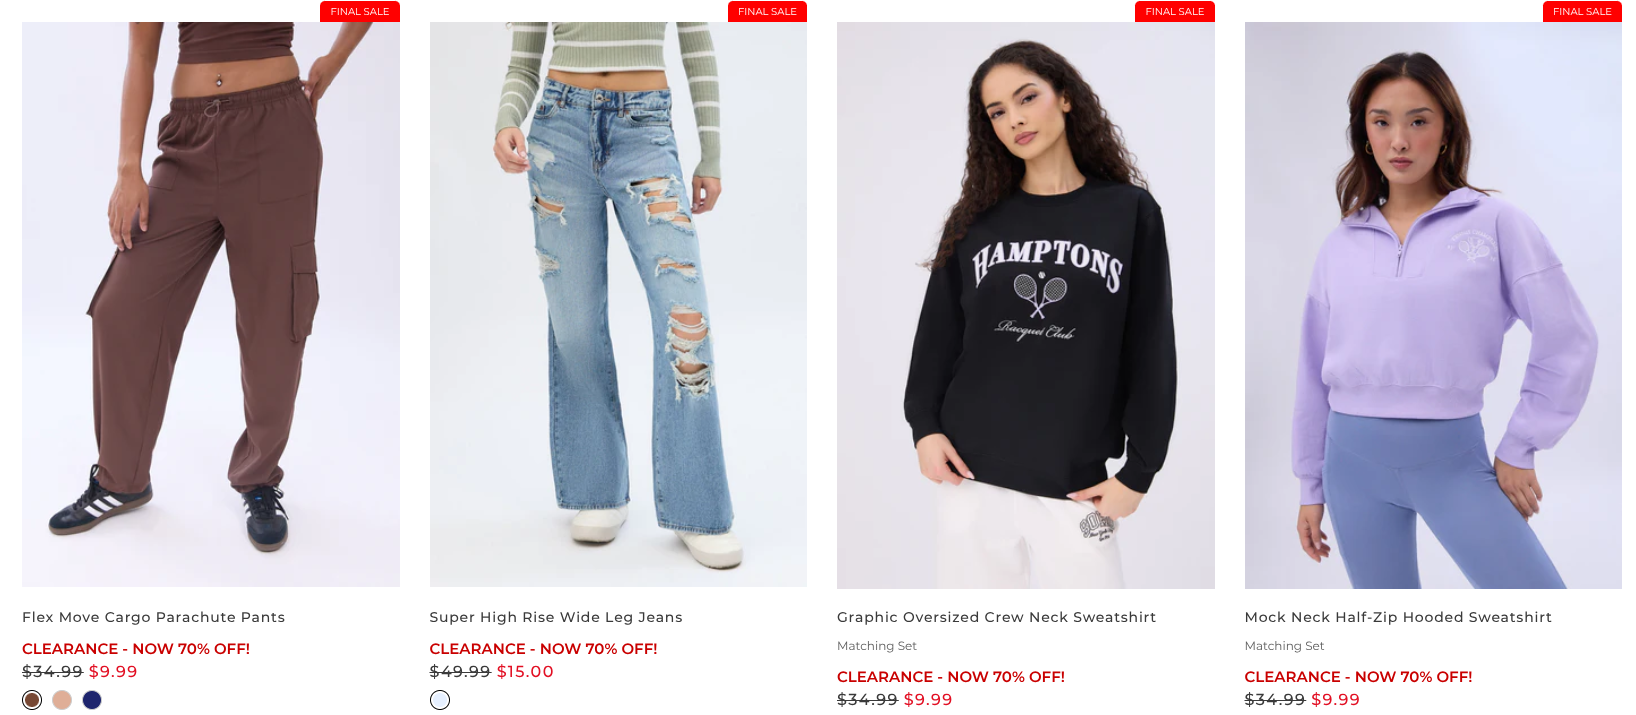
Task: Click the Super High Rise Wide Leg Jeans title
Action: pyautogui.click(x=556, y=617)
